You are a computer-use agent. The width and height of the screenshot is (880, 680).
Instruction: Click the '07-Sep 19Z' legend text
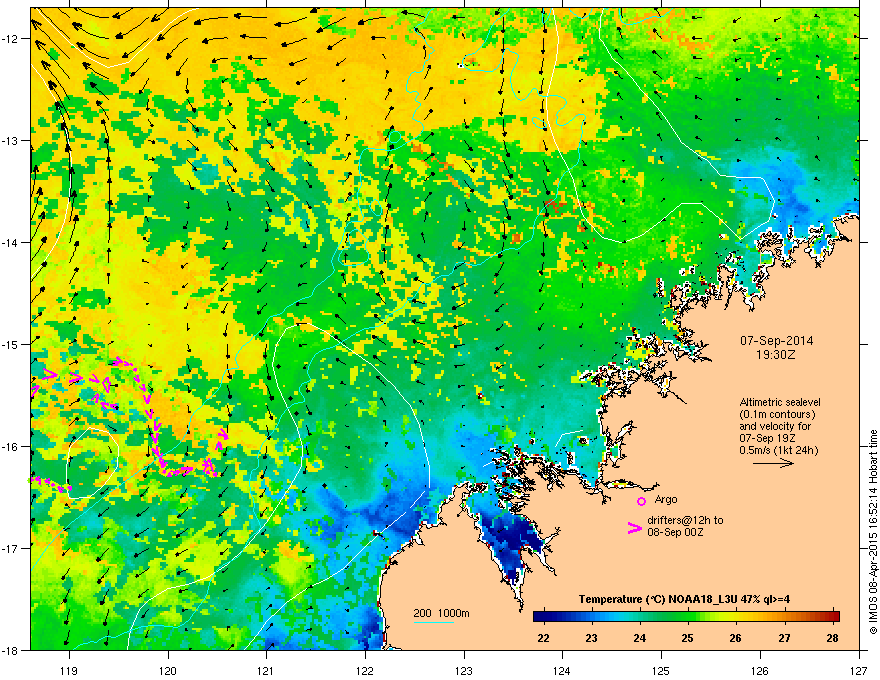[767, 438]
